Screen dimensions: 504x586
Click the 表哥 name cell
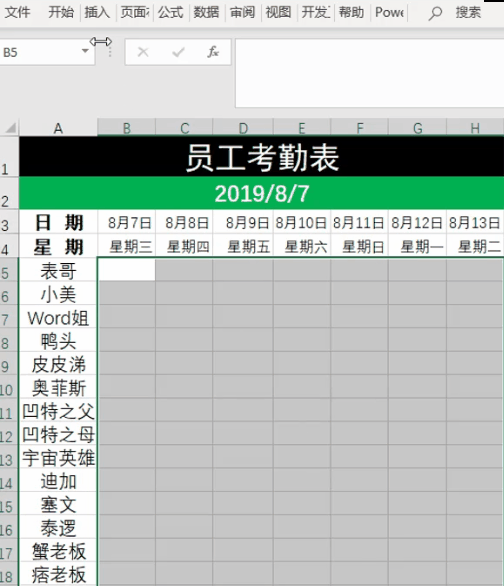(58, 270)
